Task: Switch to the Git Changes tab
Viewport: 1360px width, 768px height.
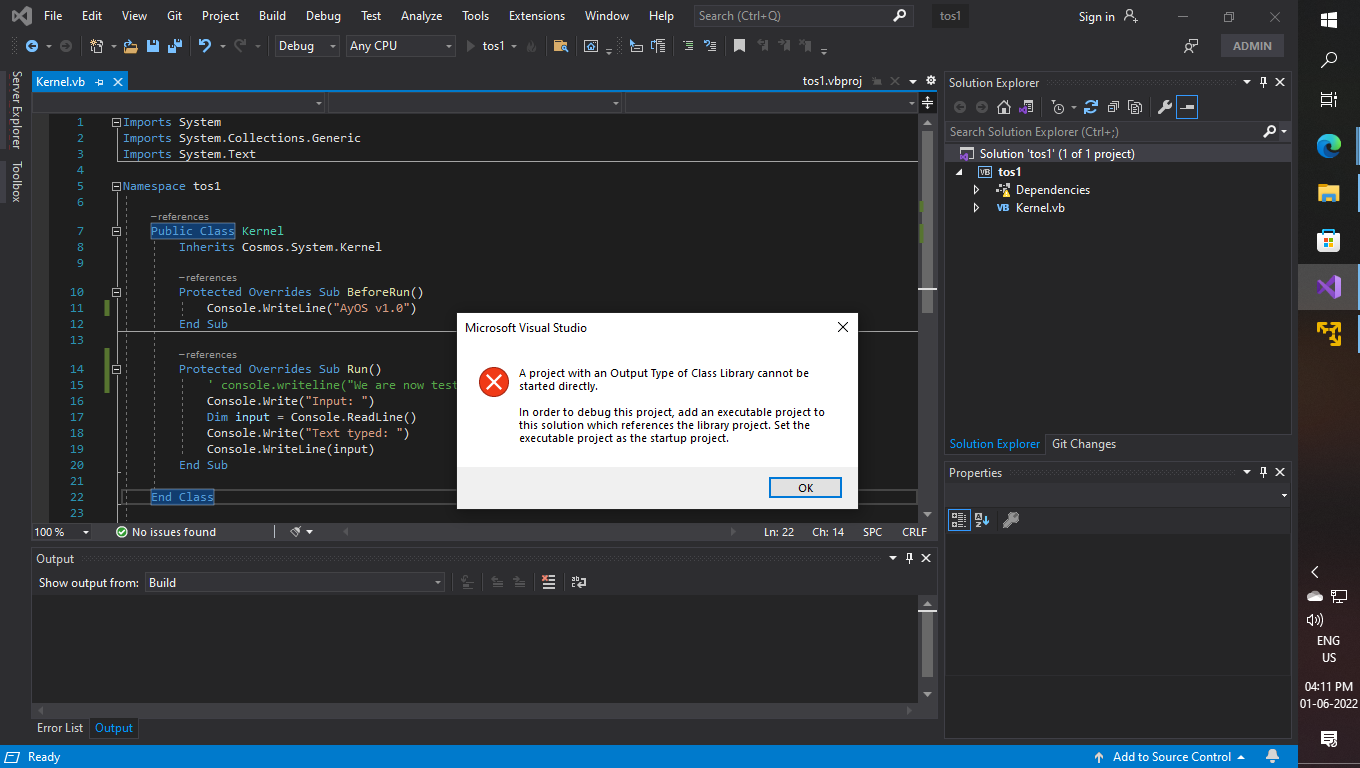Action: click(1083, 443)
